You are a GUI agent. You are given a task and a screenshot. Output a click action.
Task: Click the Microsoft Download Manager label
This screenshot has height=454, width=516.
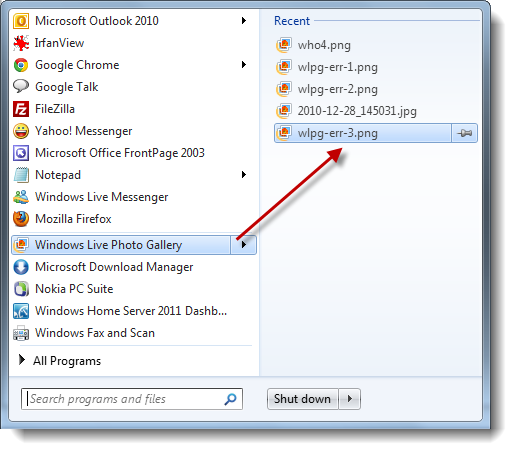pos(114,267)
